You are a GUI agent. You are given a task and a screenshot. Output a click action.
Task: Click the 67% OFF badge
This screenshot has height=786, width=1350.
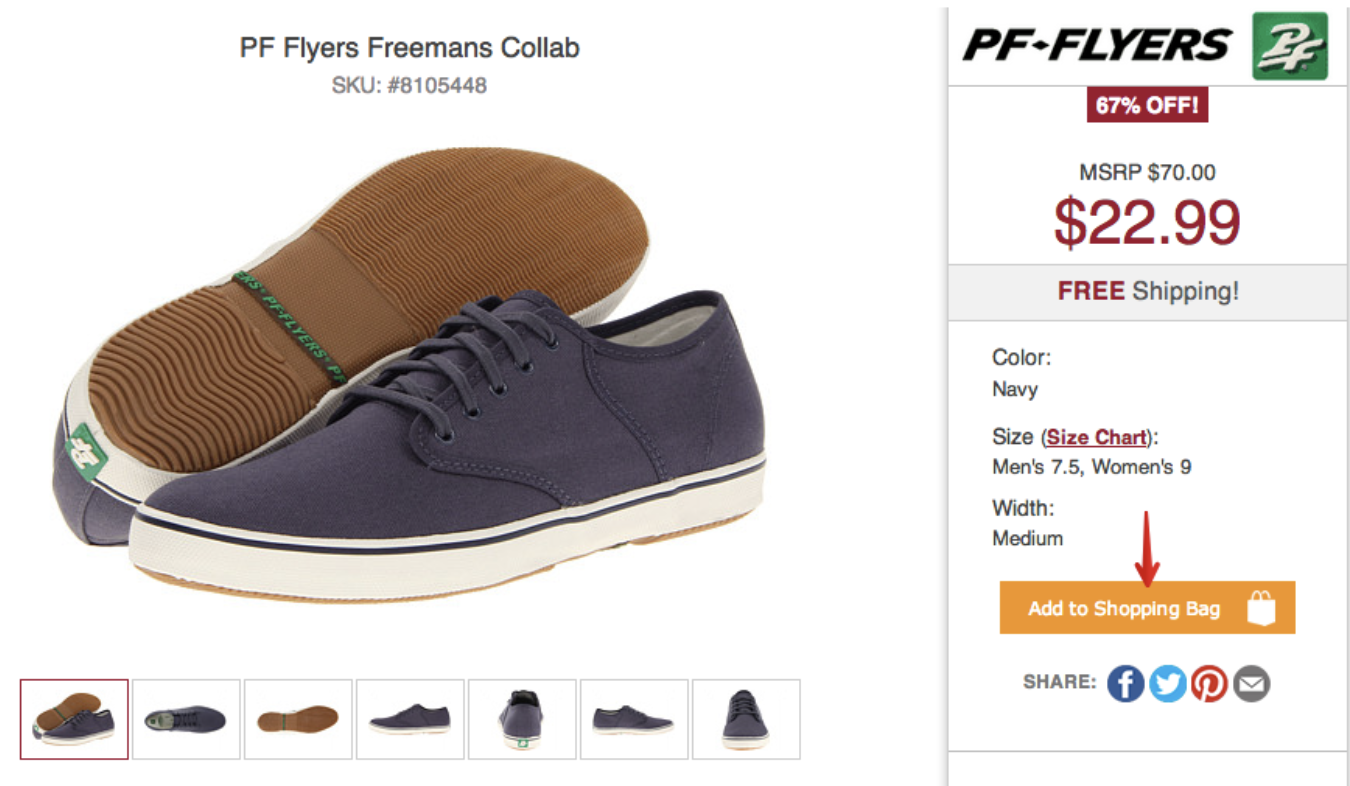1147,105
